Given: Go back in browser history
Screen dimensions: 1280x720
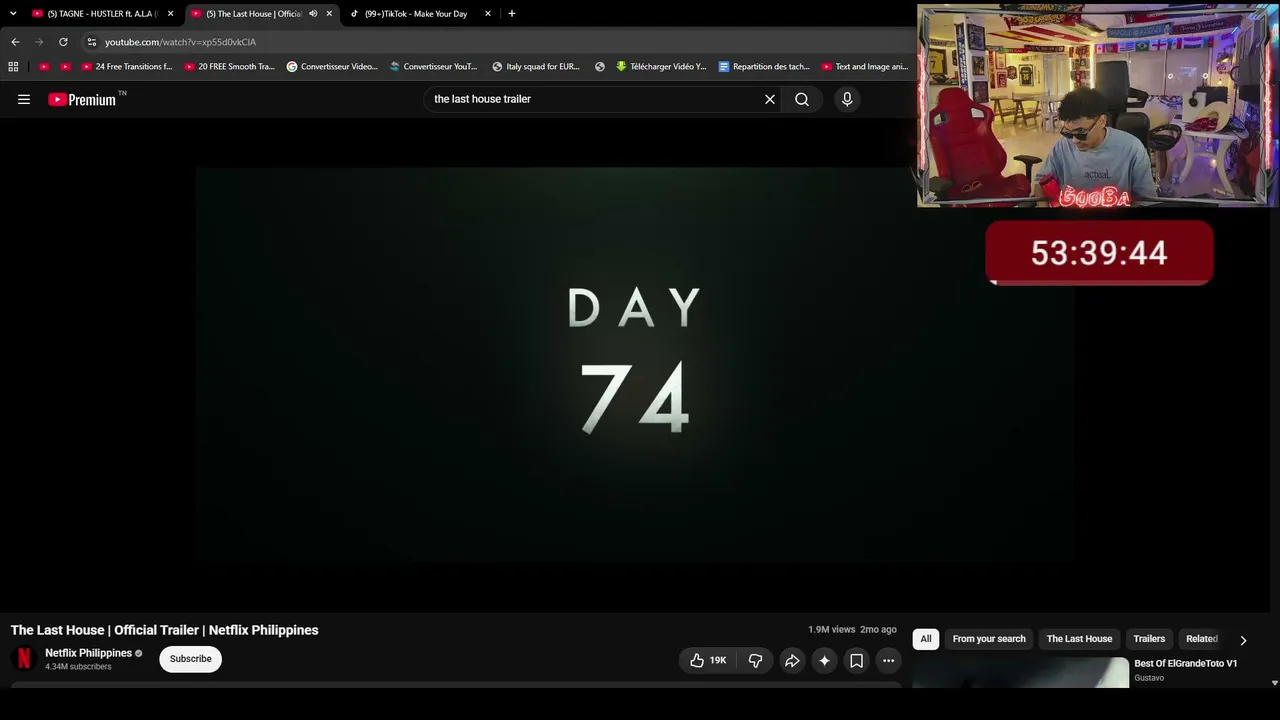Looking at the screenshot, I should tap(15, 42).
